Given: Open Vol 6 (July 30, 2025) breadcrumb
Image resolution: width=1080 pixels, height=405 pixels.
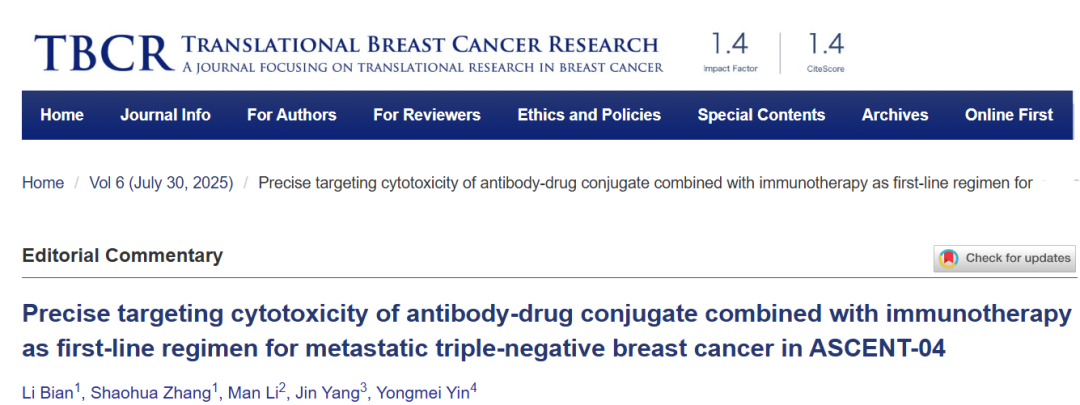Looking at the screenshot, I should coord(161,183).
